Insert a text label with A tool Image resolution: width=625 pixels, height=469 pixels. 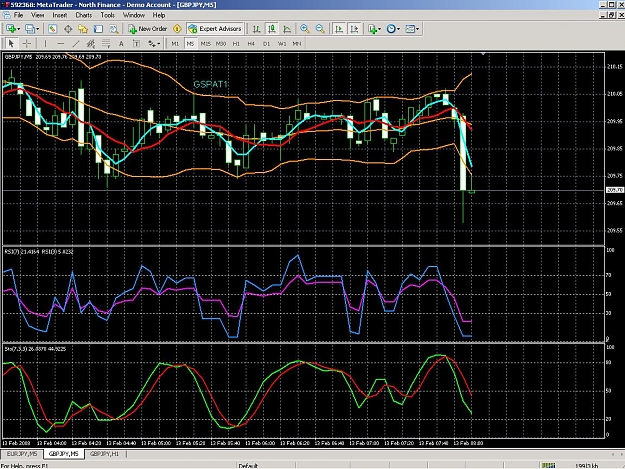[x=121, y=43]
